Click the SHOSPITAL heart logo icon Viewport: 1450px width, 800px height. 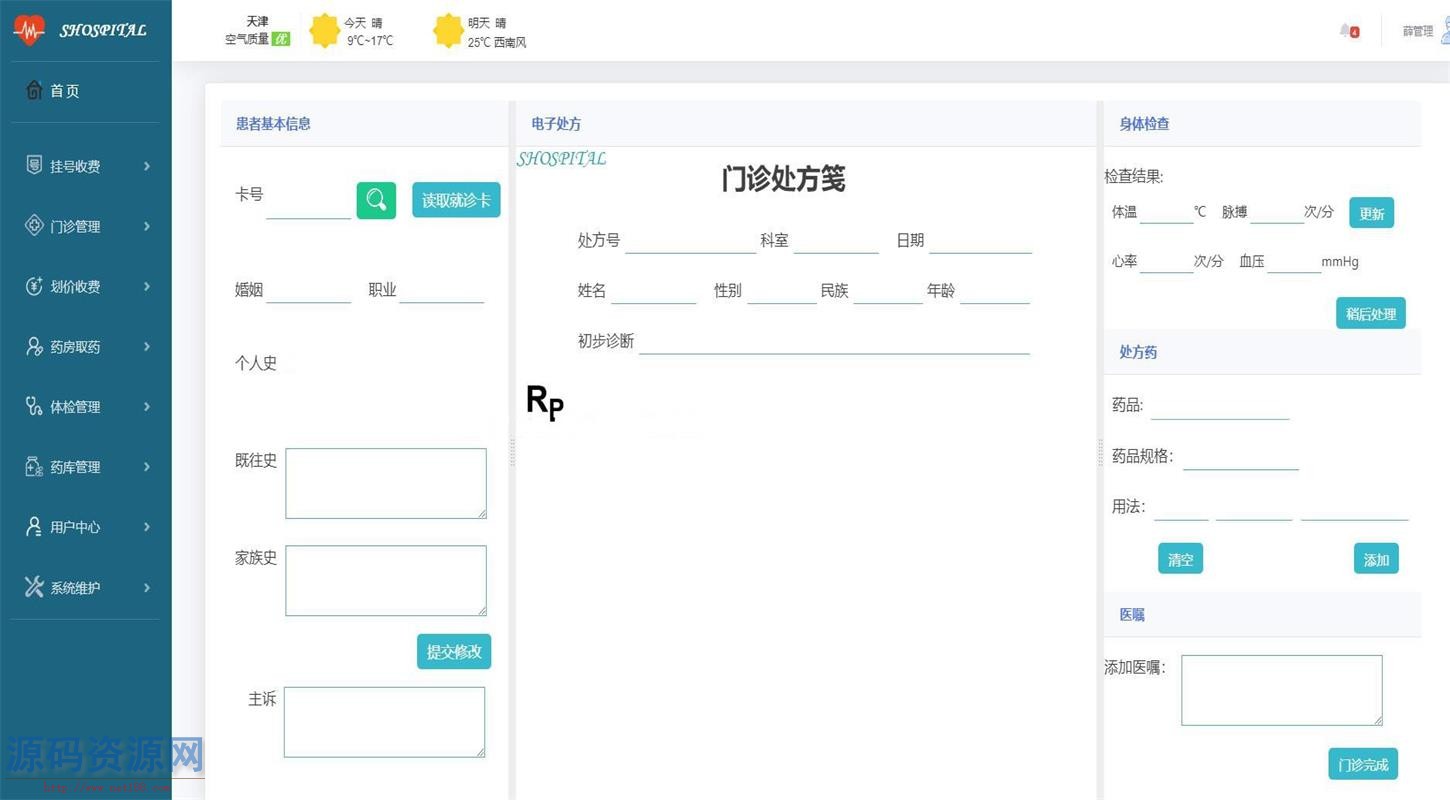tap(29, 30)
